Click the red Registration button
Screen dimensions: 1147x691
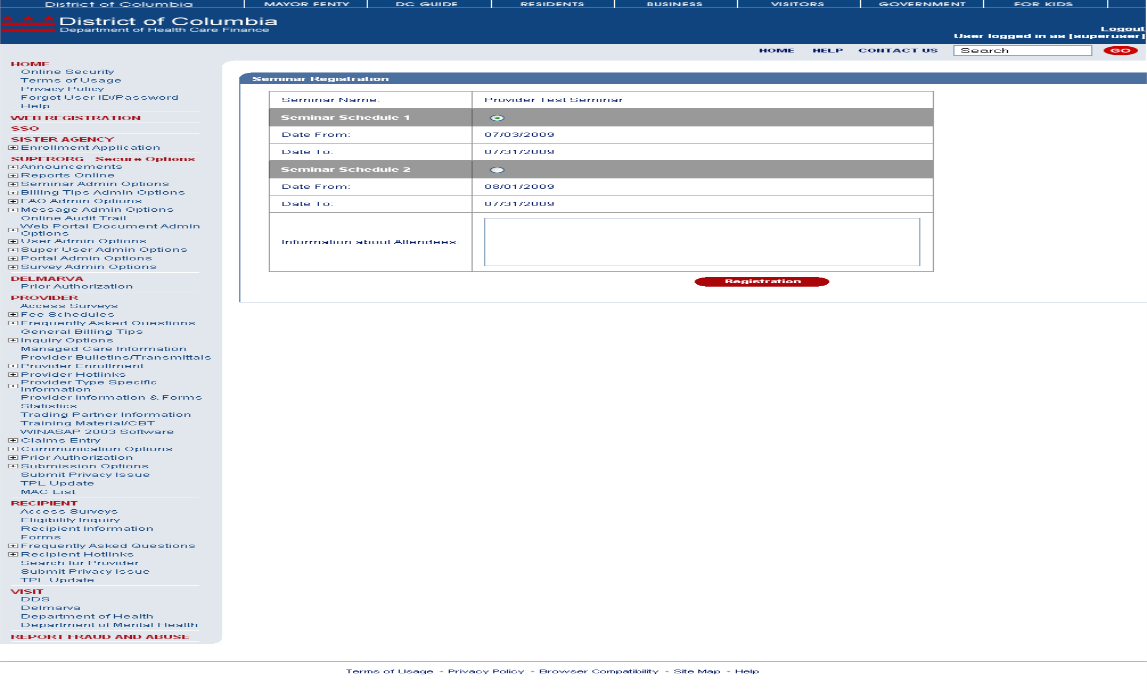click(x=762, y=282)
